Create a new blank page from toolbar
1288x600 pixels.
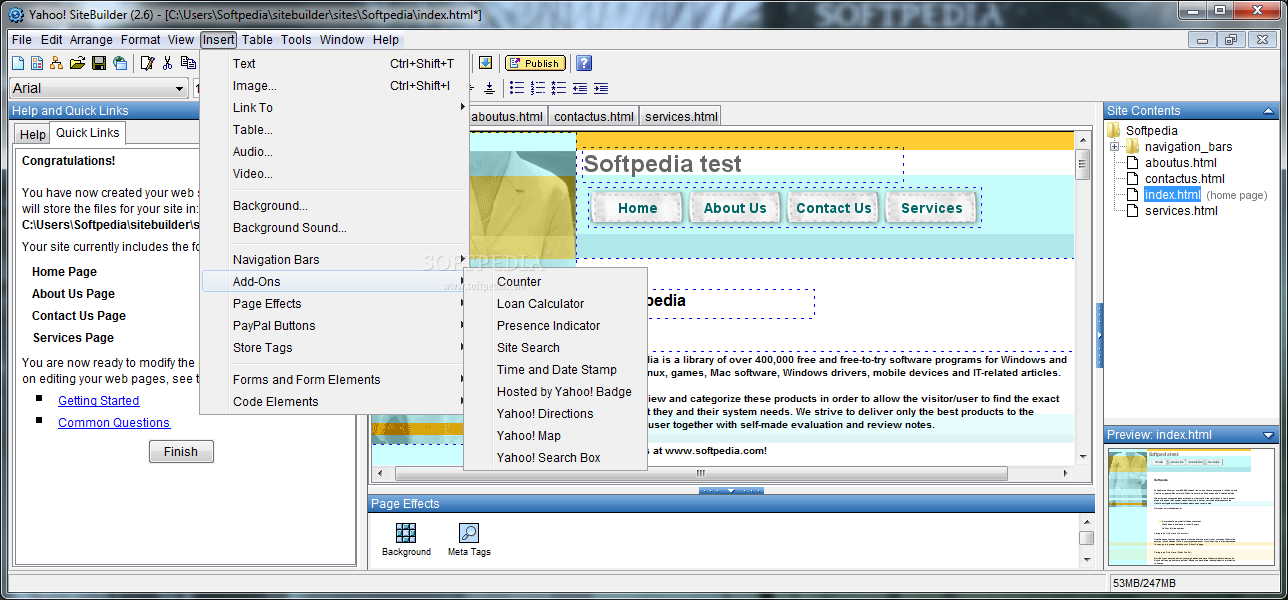pos(17,63)
